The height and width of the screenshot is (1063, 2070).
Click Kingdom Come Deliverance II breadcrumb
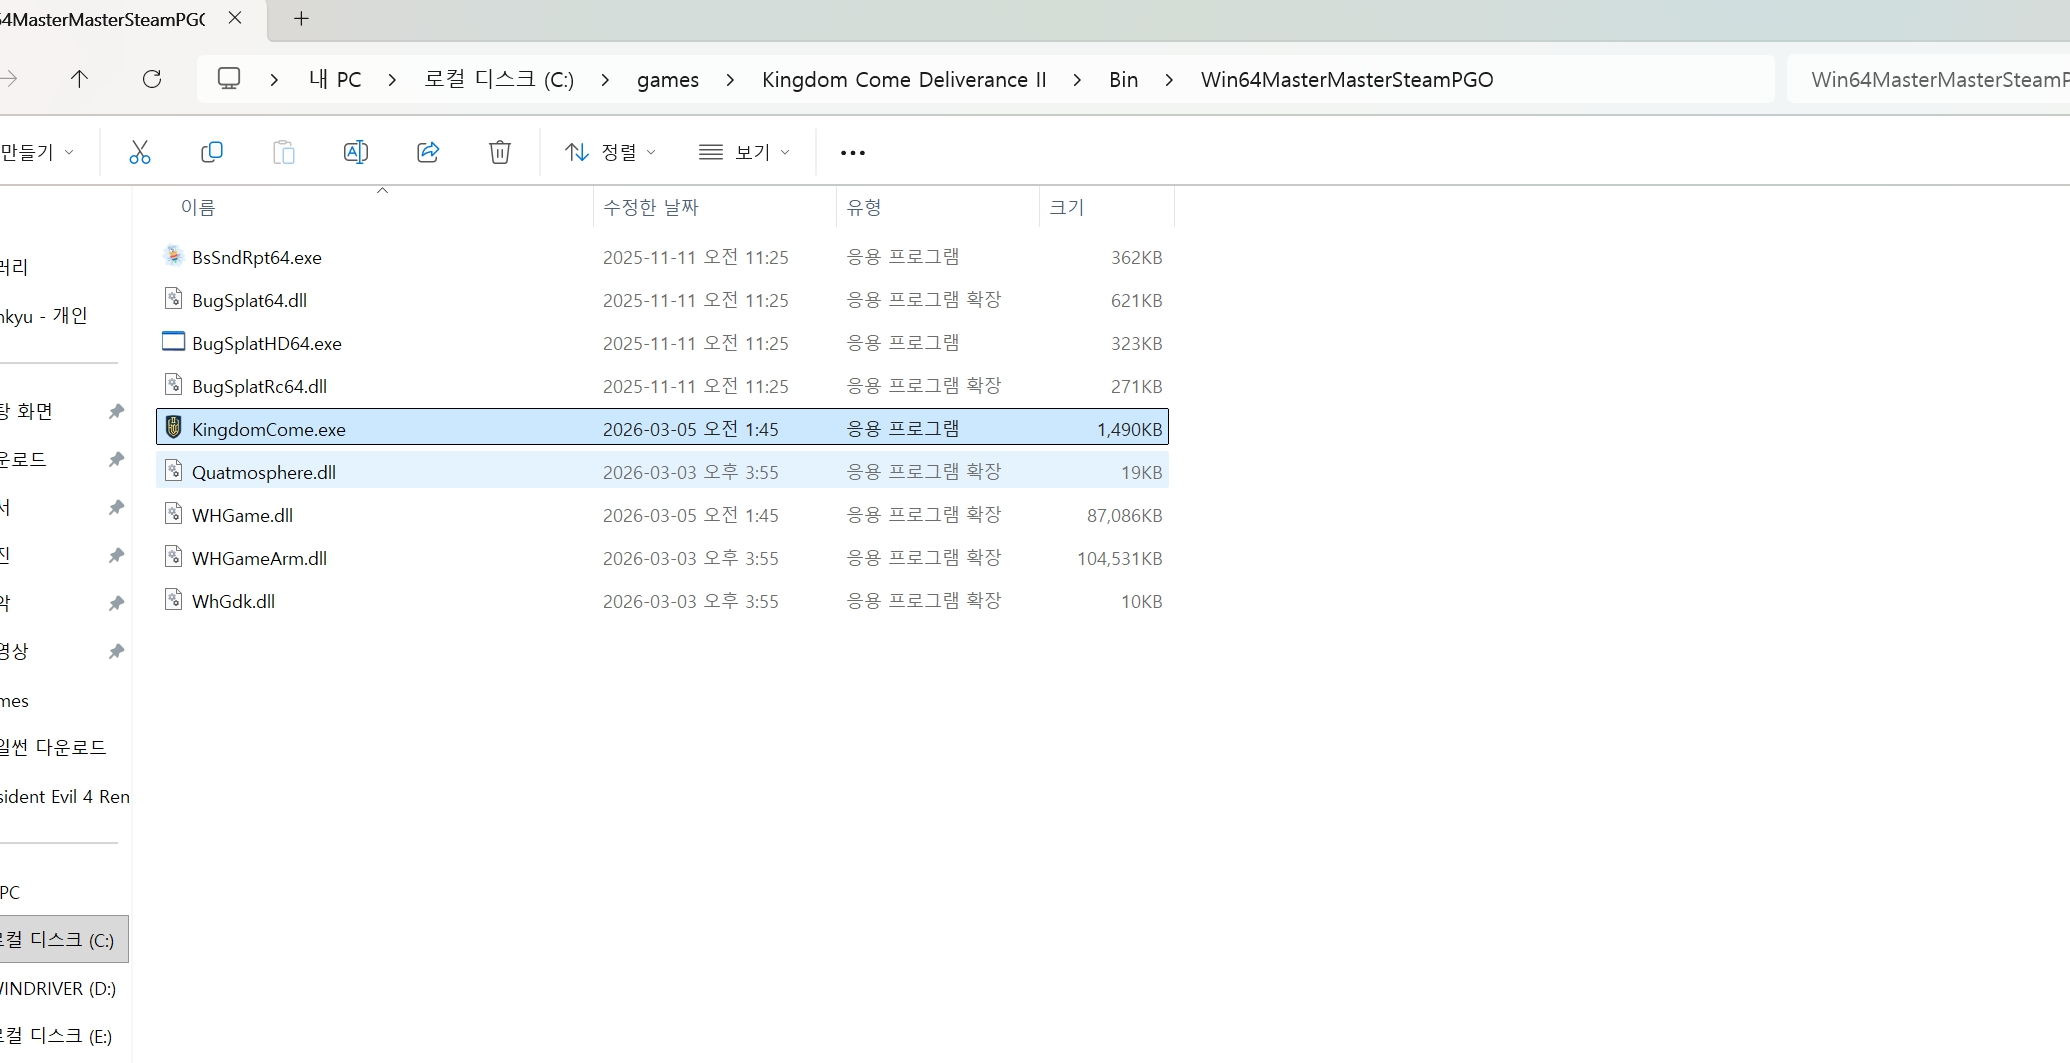(904, 80)
